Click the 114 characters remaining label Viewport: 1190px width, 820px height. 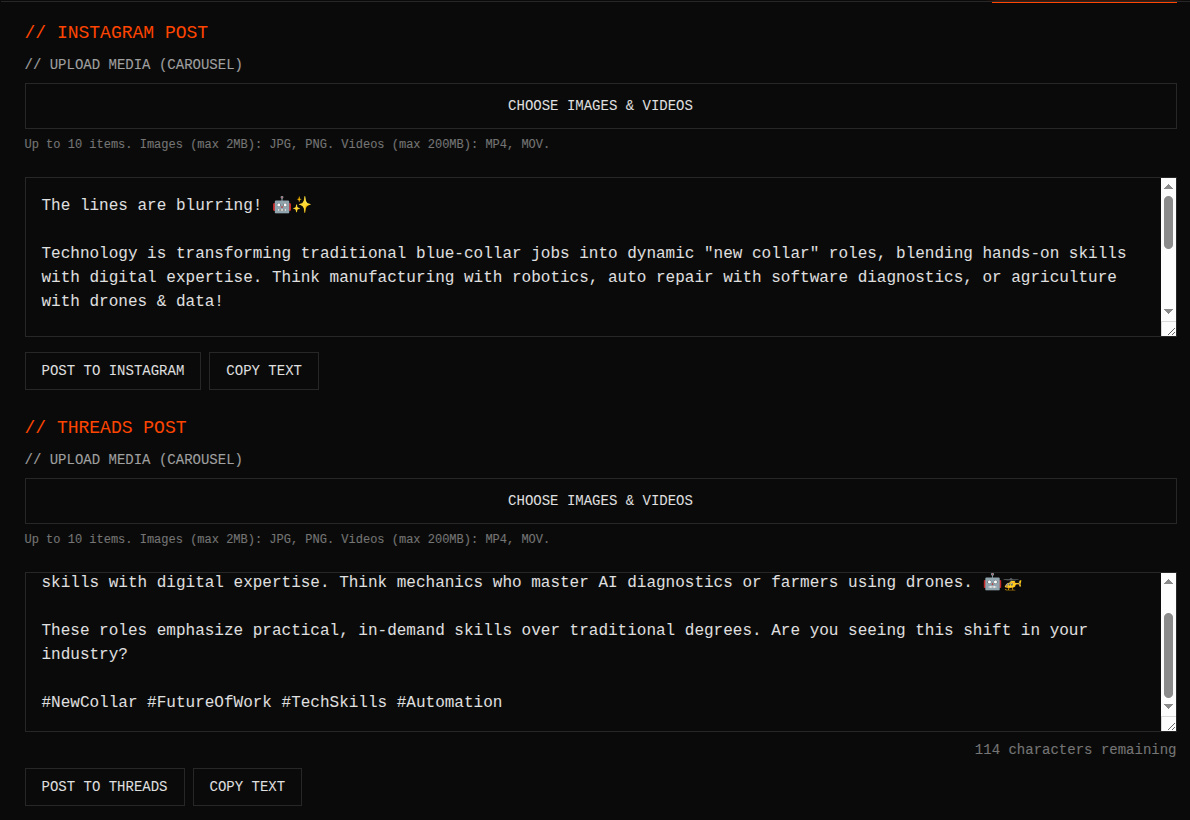tap(1074, 749)
